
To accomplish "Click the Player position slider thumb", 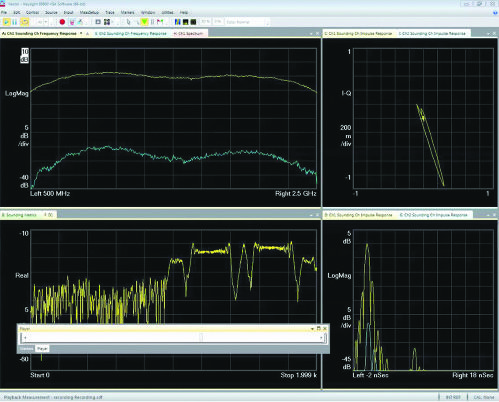I will click(201, 337).
